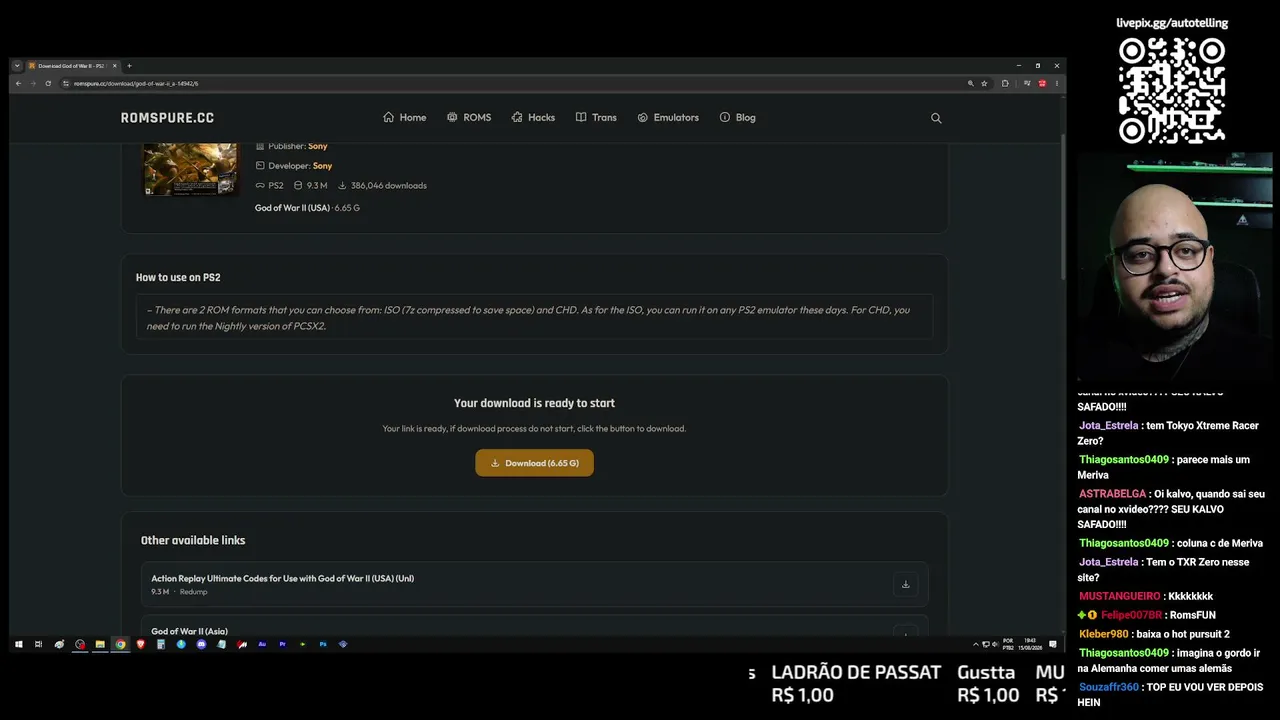Click the "Other available links" heading
The height and width of the screenshot is (720, 1280).
tap(193, 540)
